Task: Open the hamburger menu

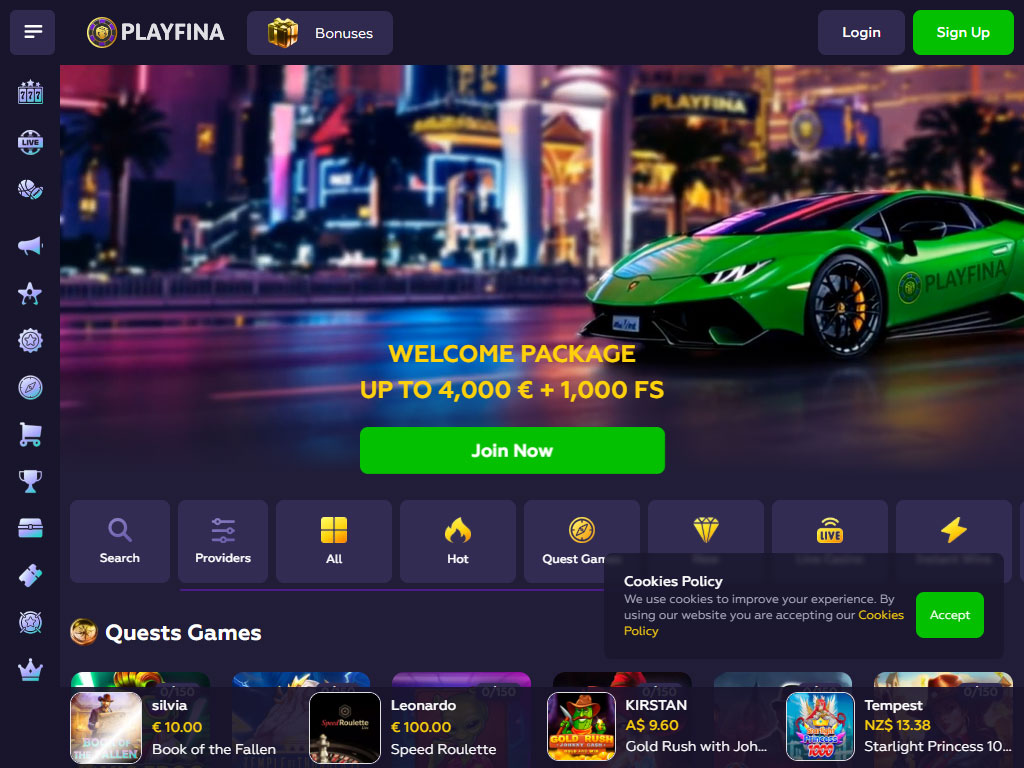Action: point(32,32)
